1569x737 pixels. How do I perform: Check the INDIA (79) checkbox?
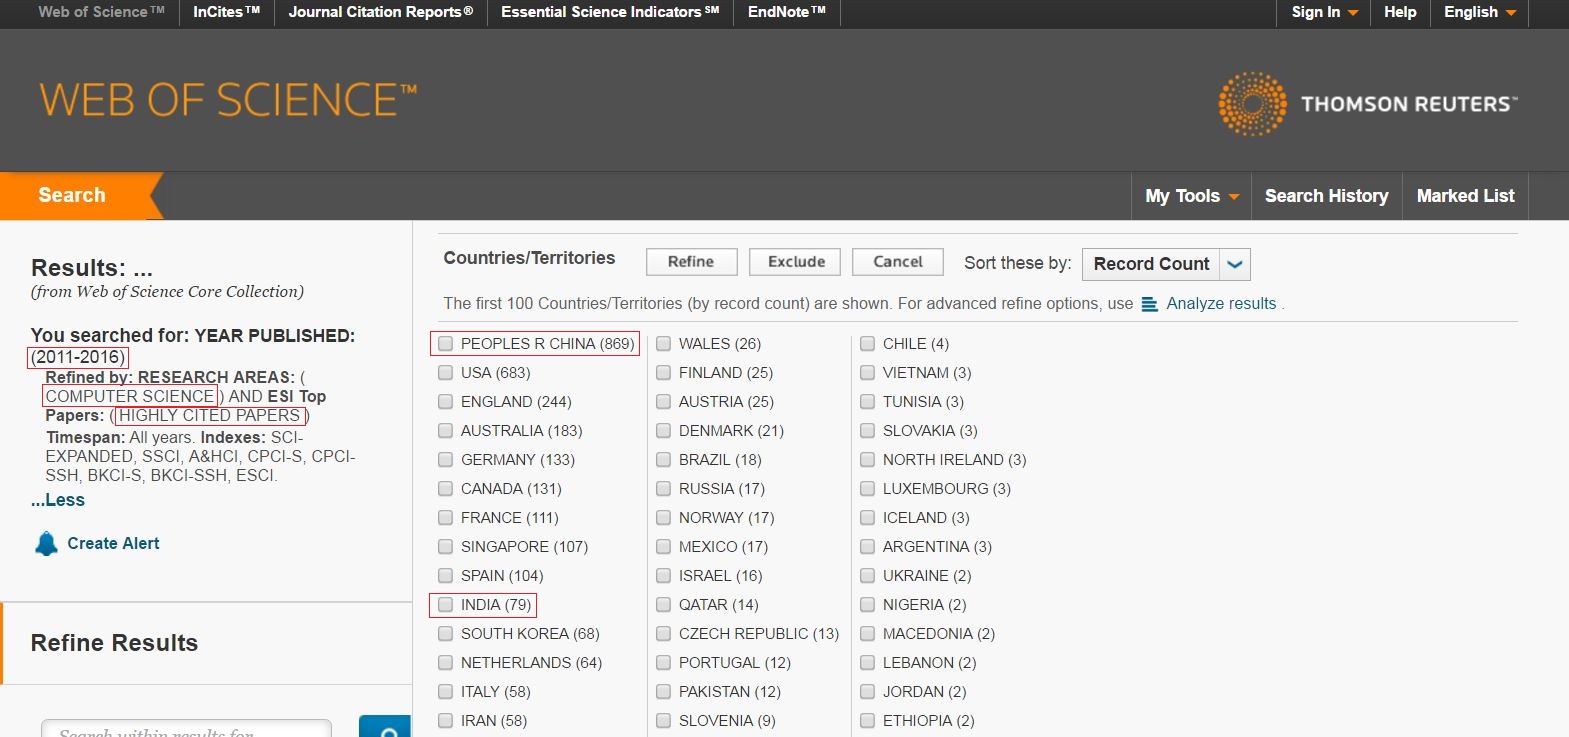pyautogui.click(x=446, y=605)
